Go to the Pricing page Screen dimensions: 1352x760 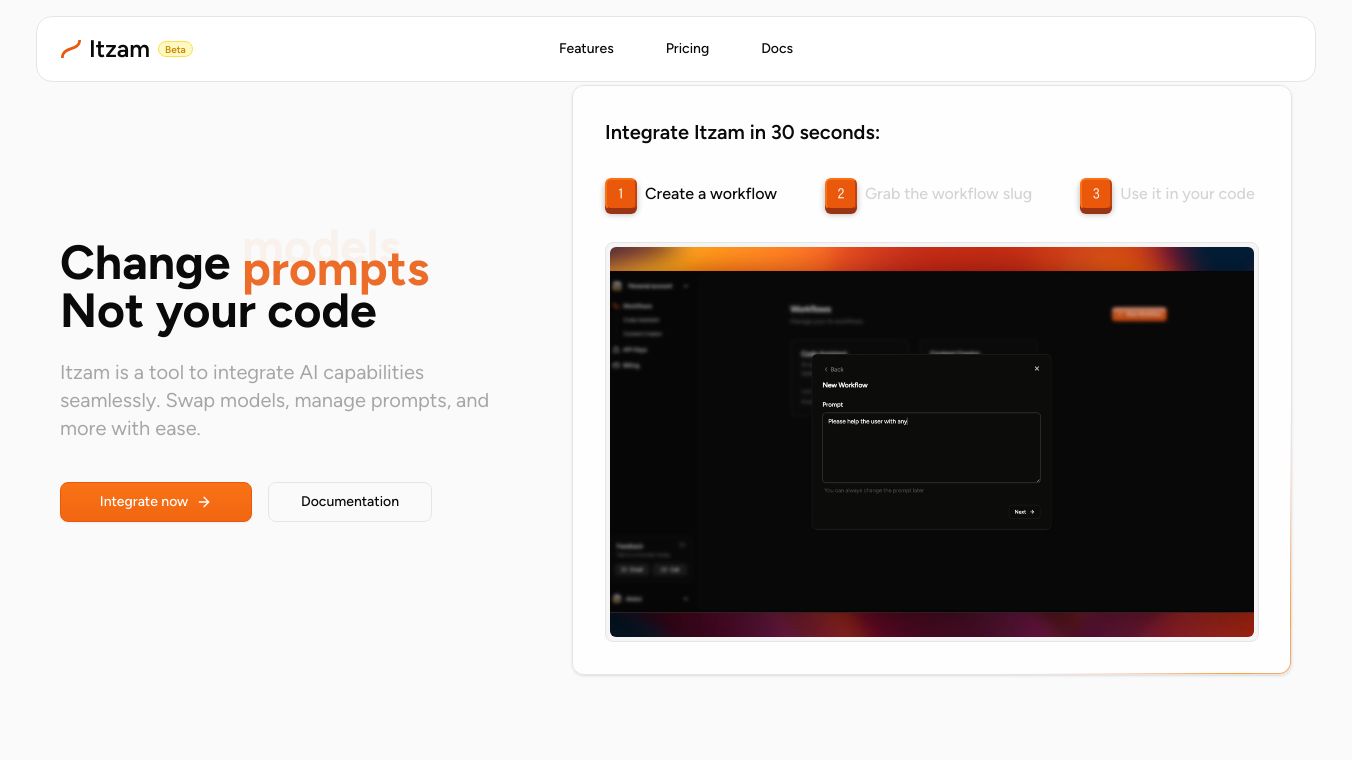click(687, 48)
